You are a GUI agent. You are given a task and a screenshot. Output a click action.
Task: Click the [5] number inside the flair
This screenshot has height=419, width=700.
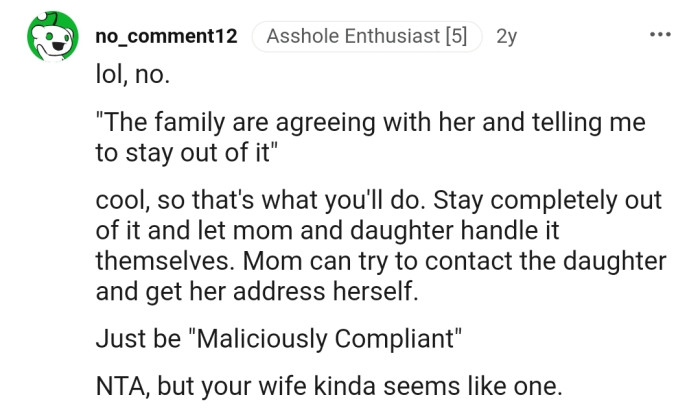pos(456,36)
